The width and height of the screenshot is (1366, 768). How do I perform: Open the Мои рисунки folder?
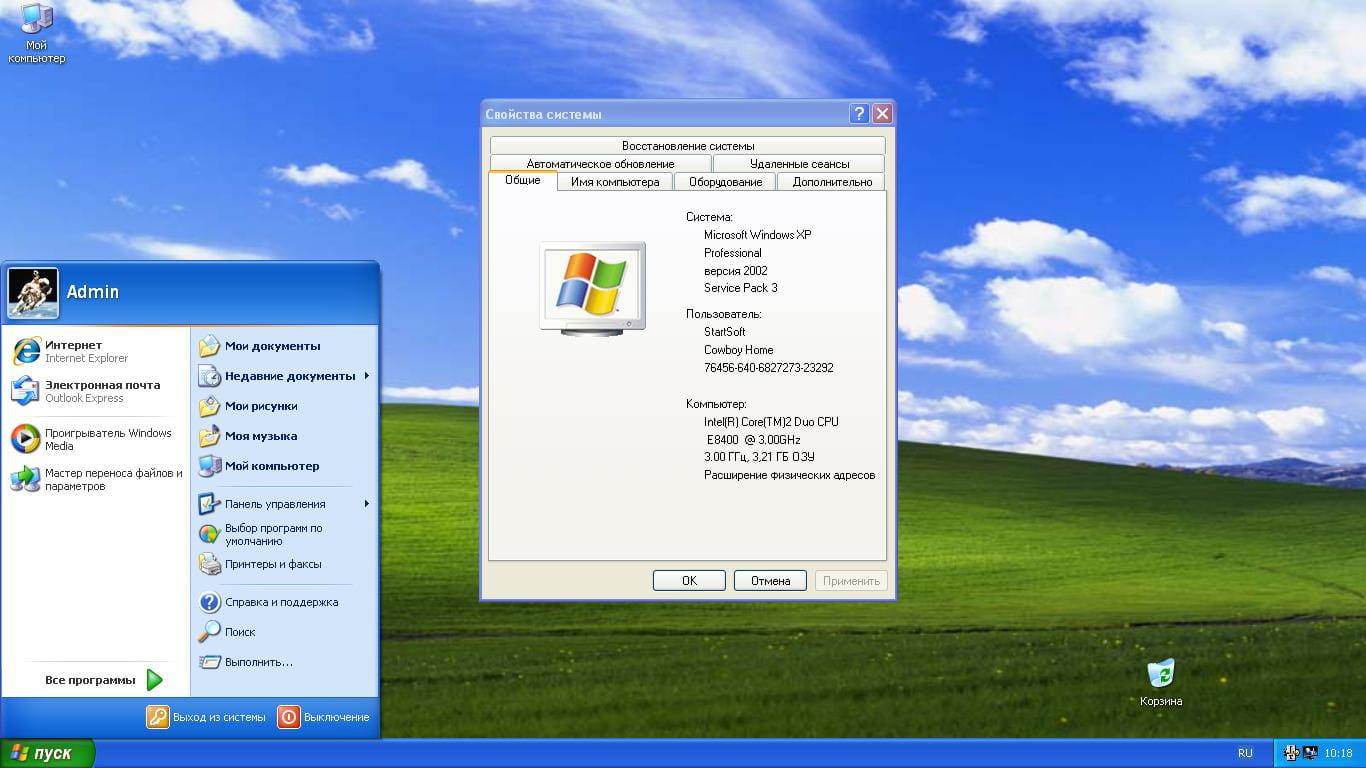(248, 406)
